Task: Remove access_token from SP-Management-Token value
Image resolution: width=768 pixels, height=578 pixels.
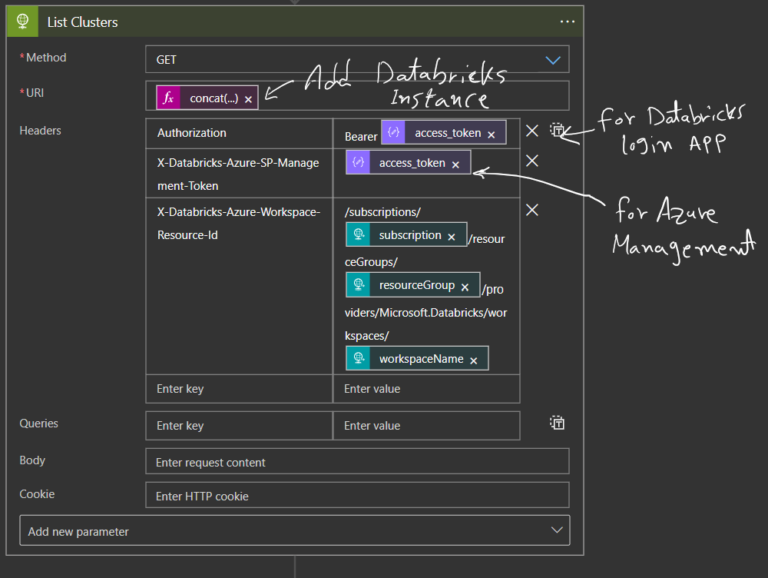Action: pos(456,165)
